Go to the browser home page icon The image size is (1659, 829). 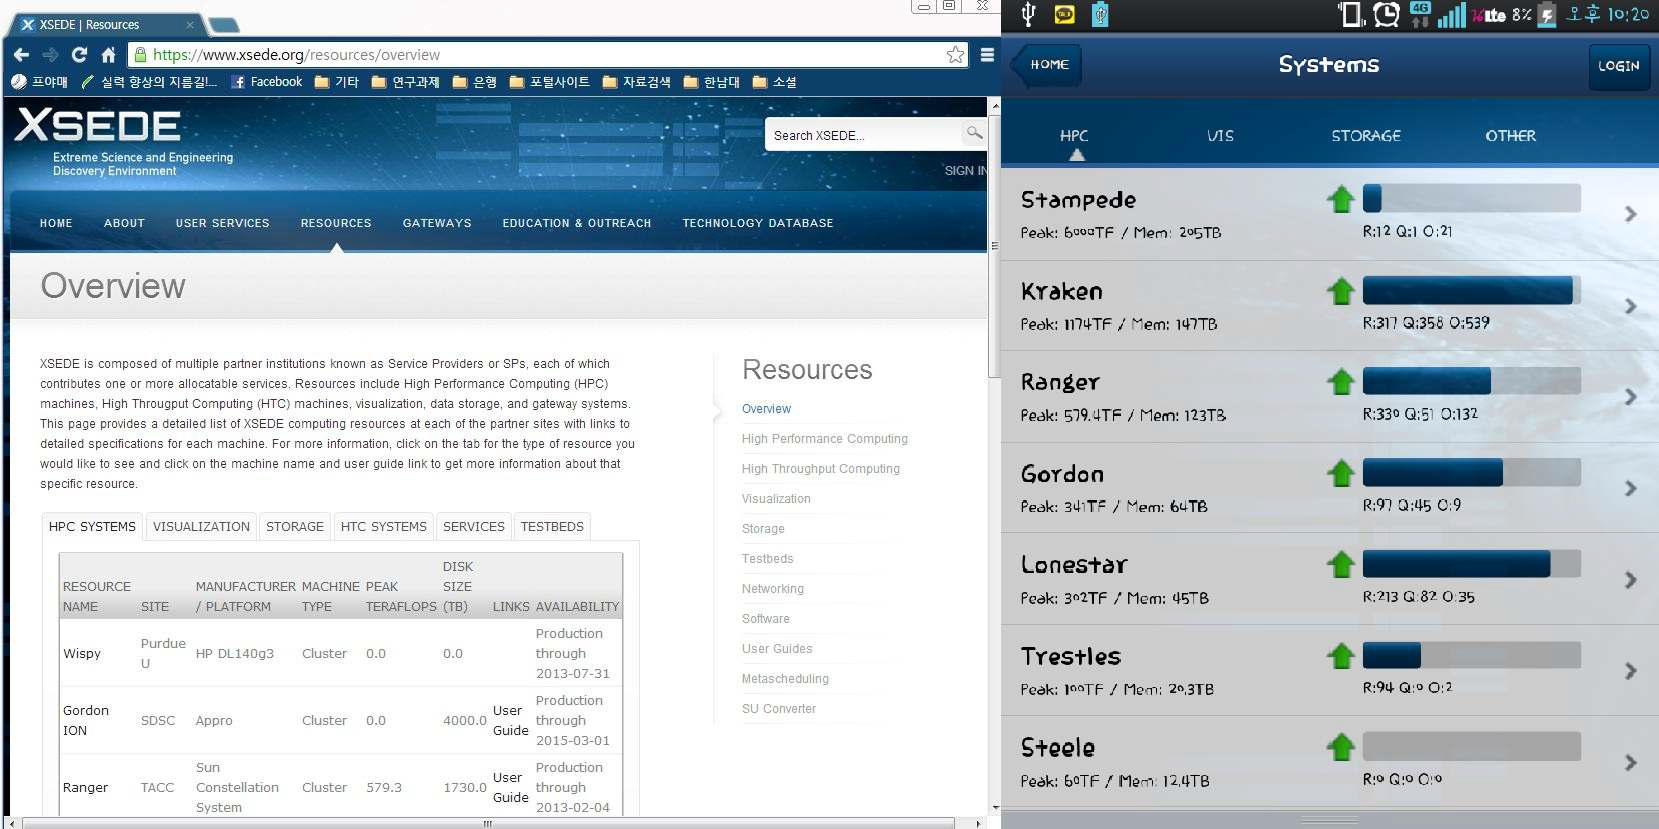click(x=108, y=54)
